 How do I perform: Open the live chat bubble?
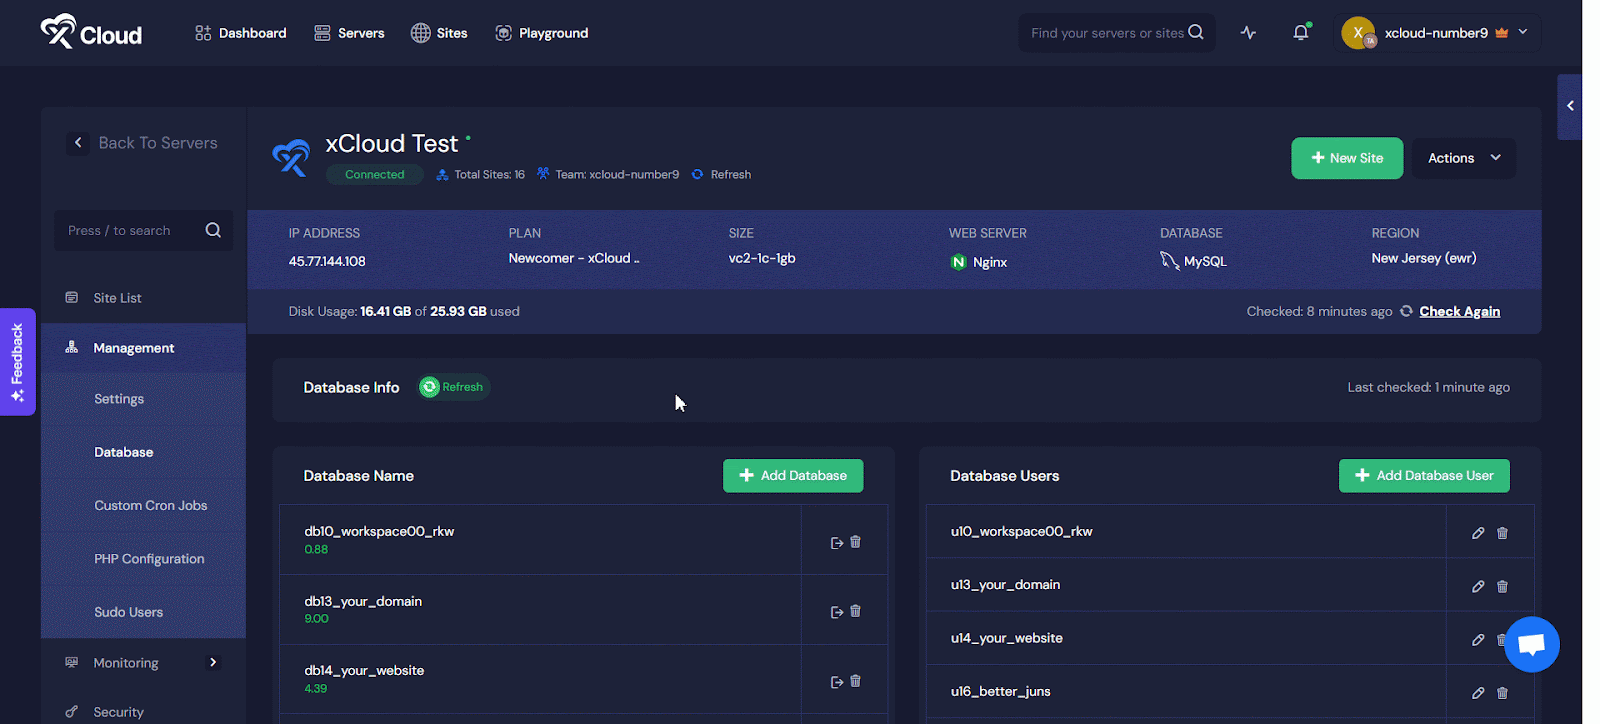(x=1532, y=645)
